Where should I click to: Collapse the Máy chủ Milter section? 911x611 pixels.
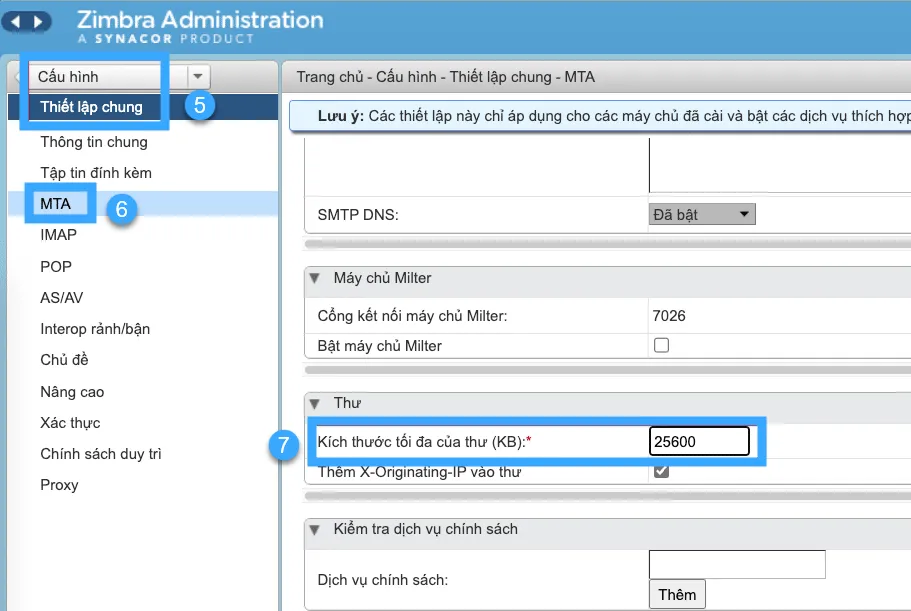click(x=314, y=278)
